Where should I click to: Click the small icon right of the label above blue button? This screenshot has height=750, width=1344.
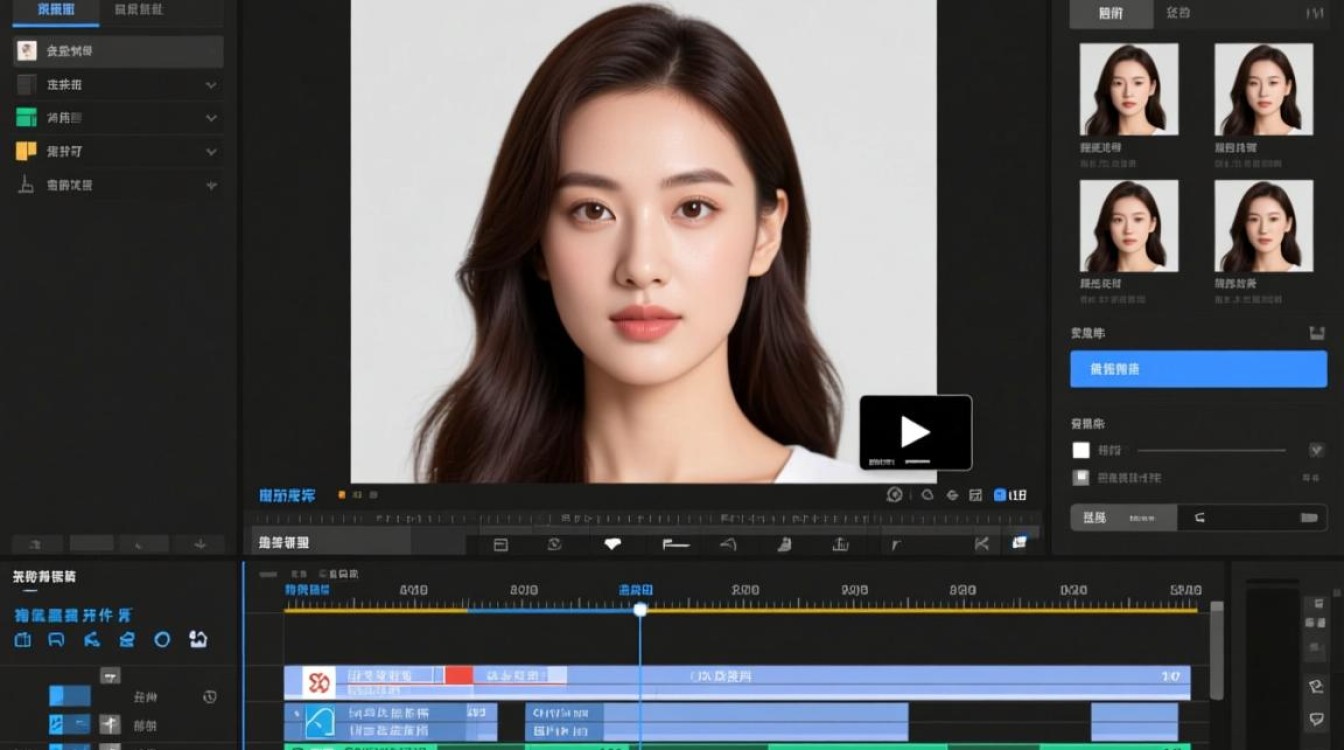[1317, 333]
